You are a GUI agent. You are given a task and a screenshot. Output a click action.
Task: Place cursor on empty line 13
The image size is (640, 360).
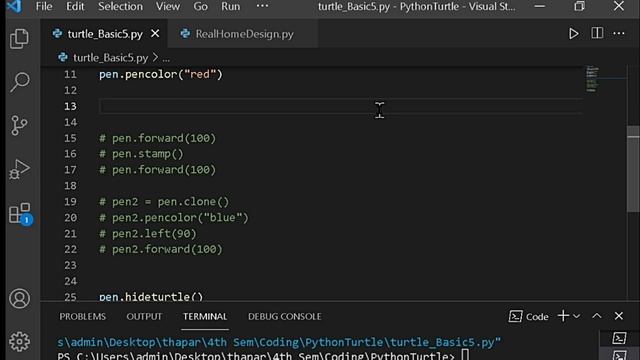pos(341,106)
